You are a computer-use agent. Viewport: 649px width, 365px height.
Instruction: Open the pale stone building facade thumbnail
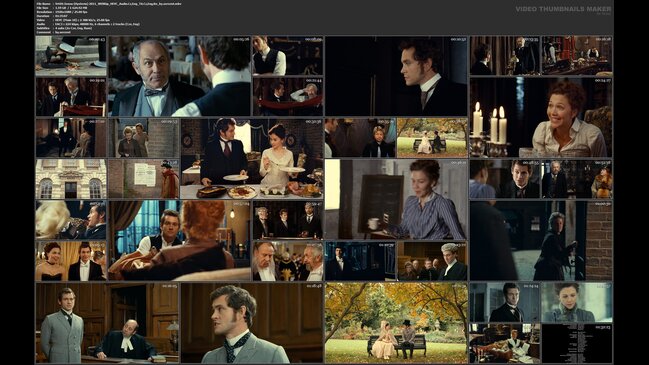71,179
